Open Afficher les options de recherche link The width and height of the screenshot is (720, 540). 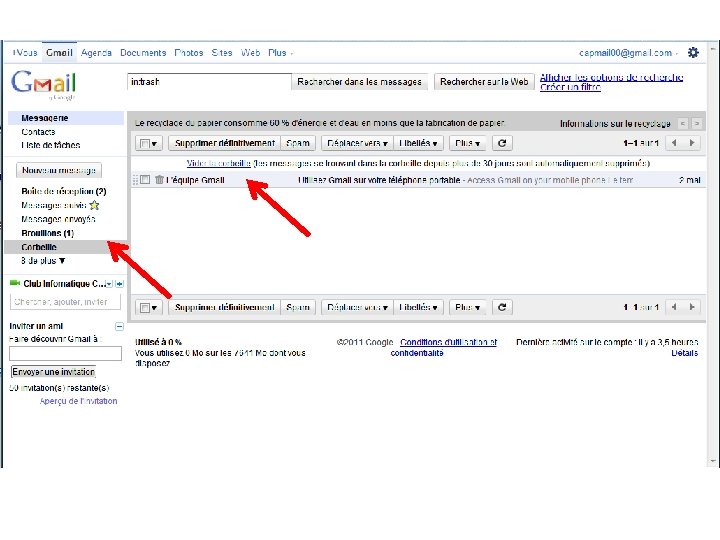click(612, 77)
